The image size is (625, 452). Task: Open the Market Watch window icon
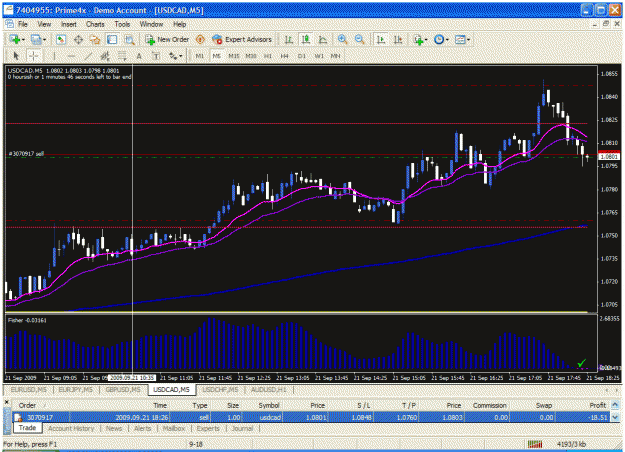click(61, 39)
